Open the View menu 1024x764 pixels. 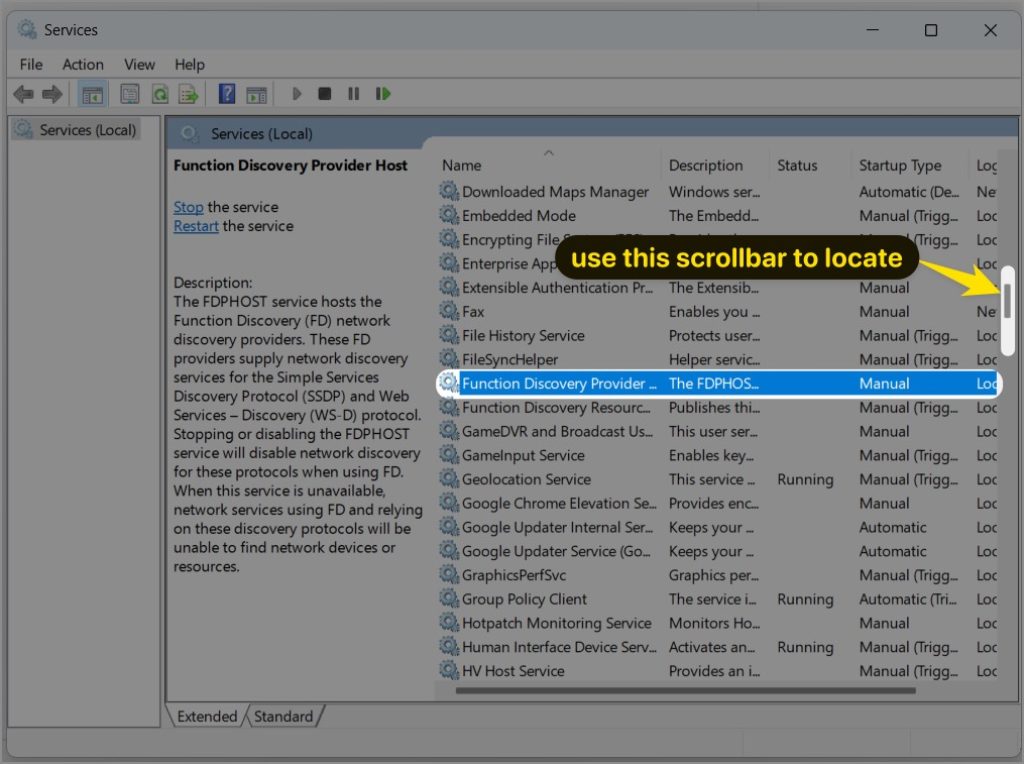(x=139, y=65)
